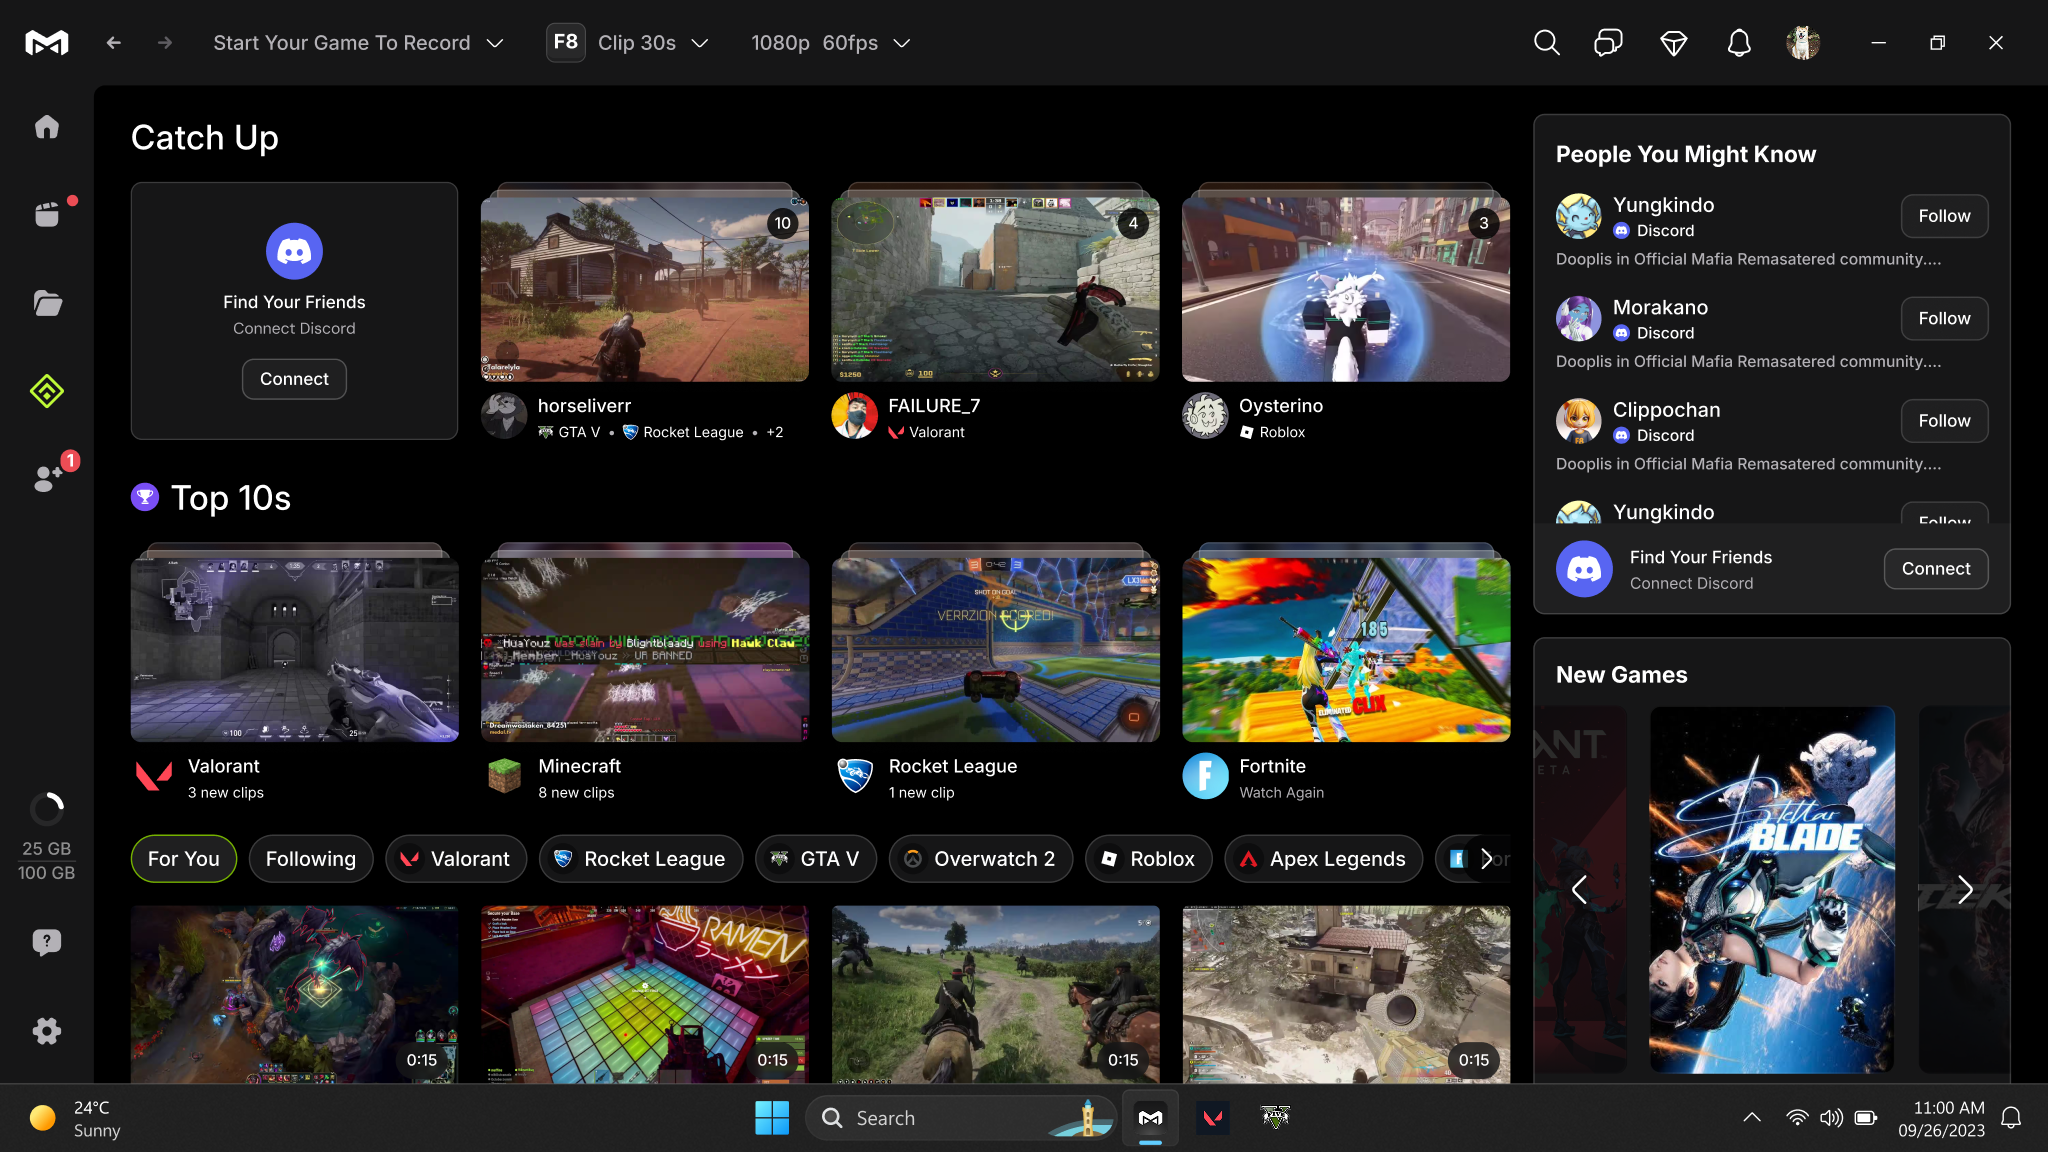The height and width of the screenshot is (1152, 2048).
Task: Open the notifications bell in the top bar
Action: click(1739, 43)
